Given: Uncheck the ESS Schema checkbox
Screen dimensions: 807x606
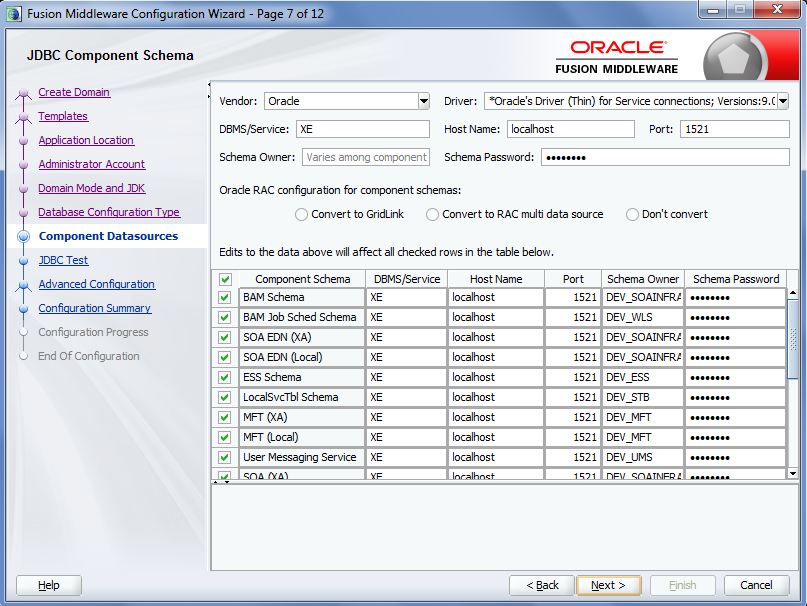Looking at the screenshot, I should pyautogui.click(x=224, y=377).
